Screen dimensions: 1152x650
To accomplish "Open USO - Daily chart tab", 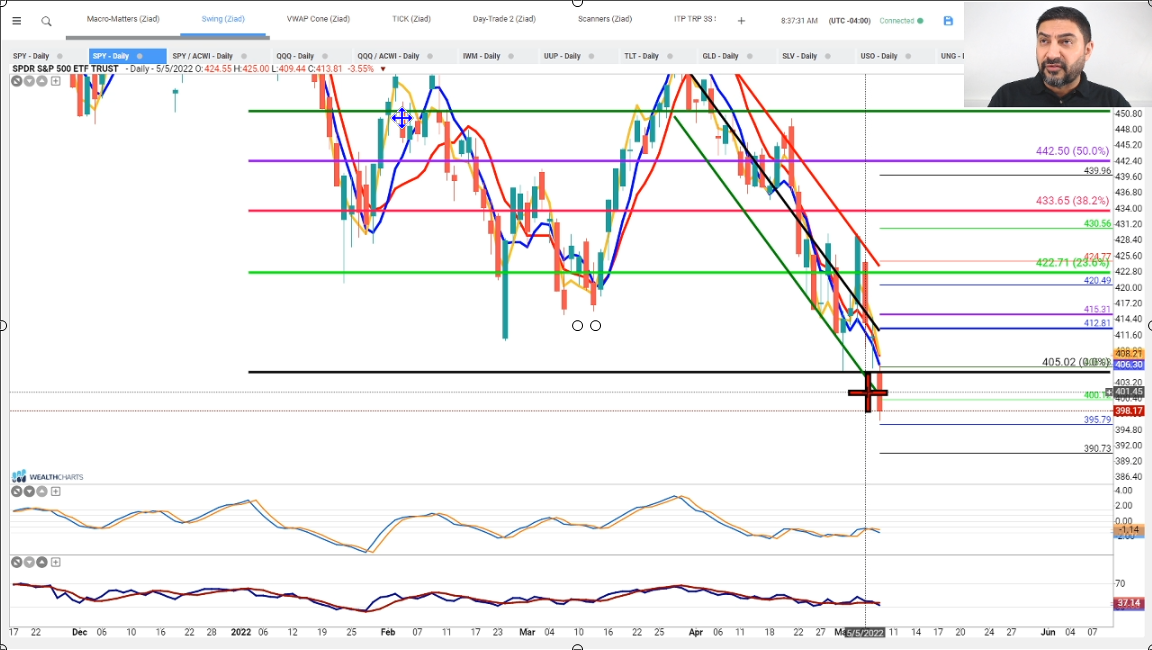I will 879,56.
